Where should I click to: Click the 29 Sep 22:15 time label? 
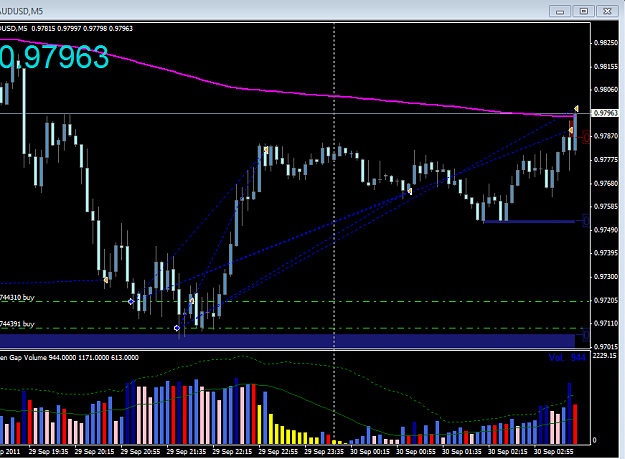tap(232, 452)
